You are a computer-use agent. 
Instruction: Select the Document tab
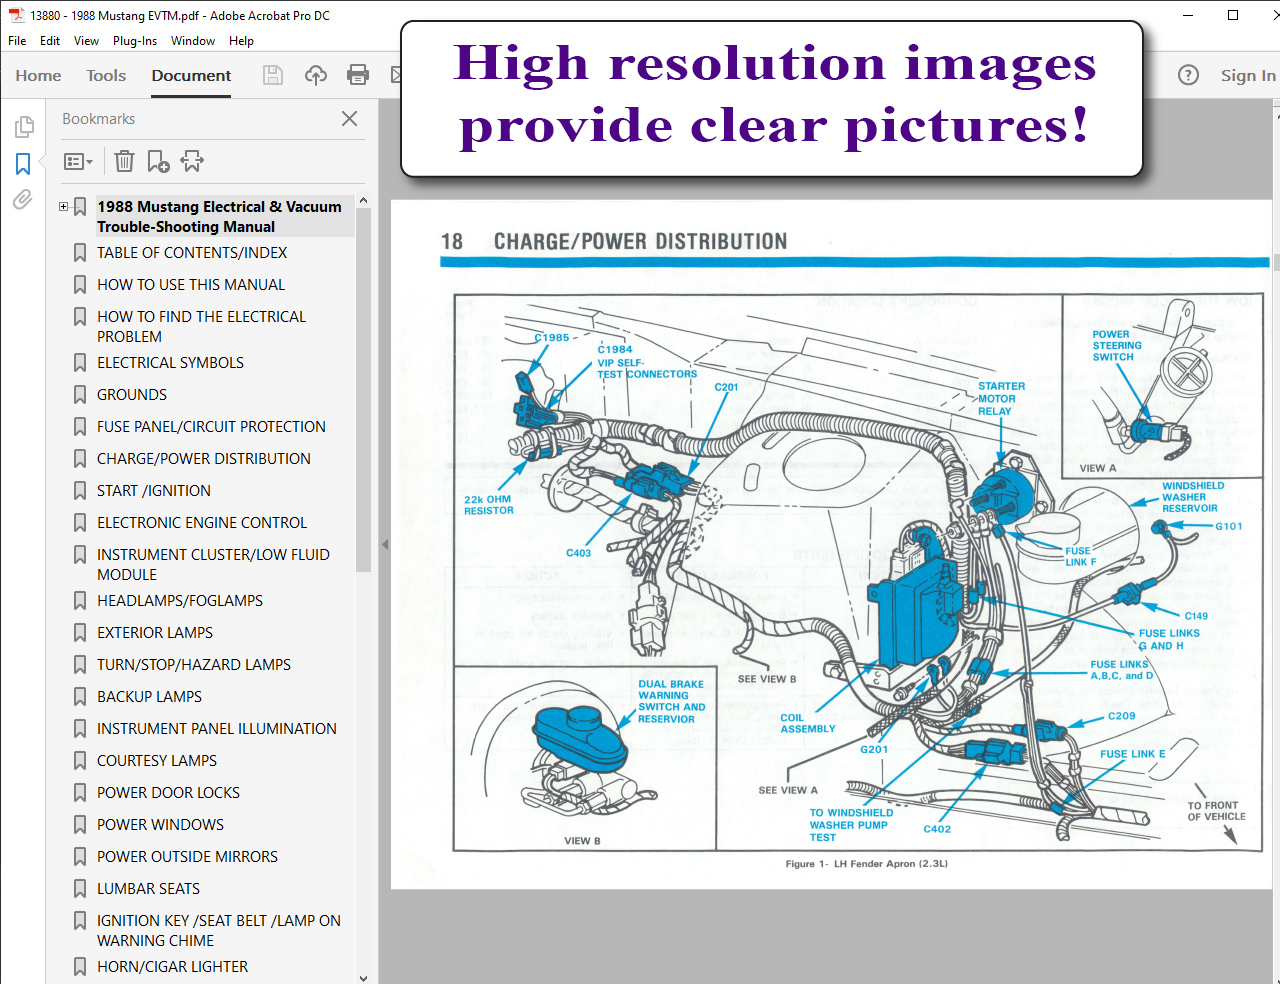(x=191, y=76)
